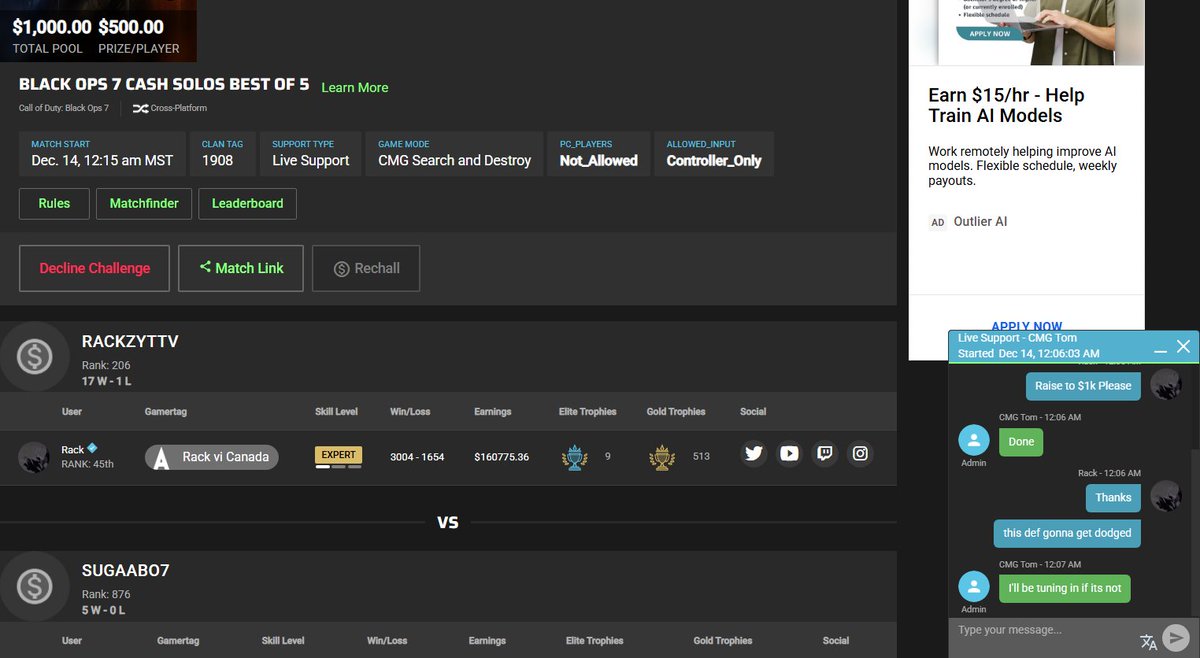
Task: Click Outlier AI advertiser name
Action: (980, 221)
